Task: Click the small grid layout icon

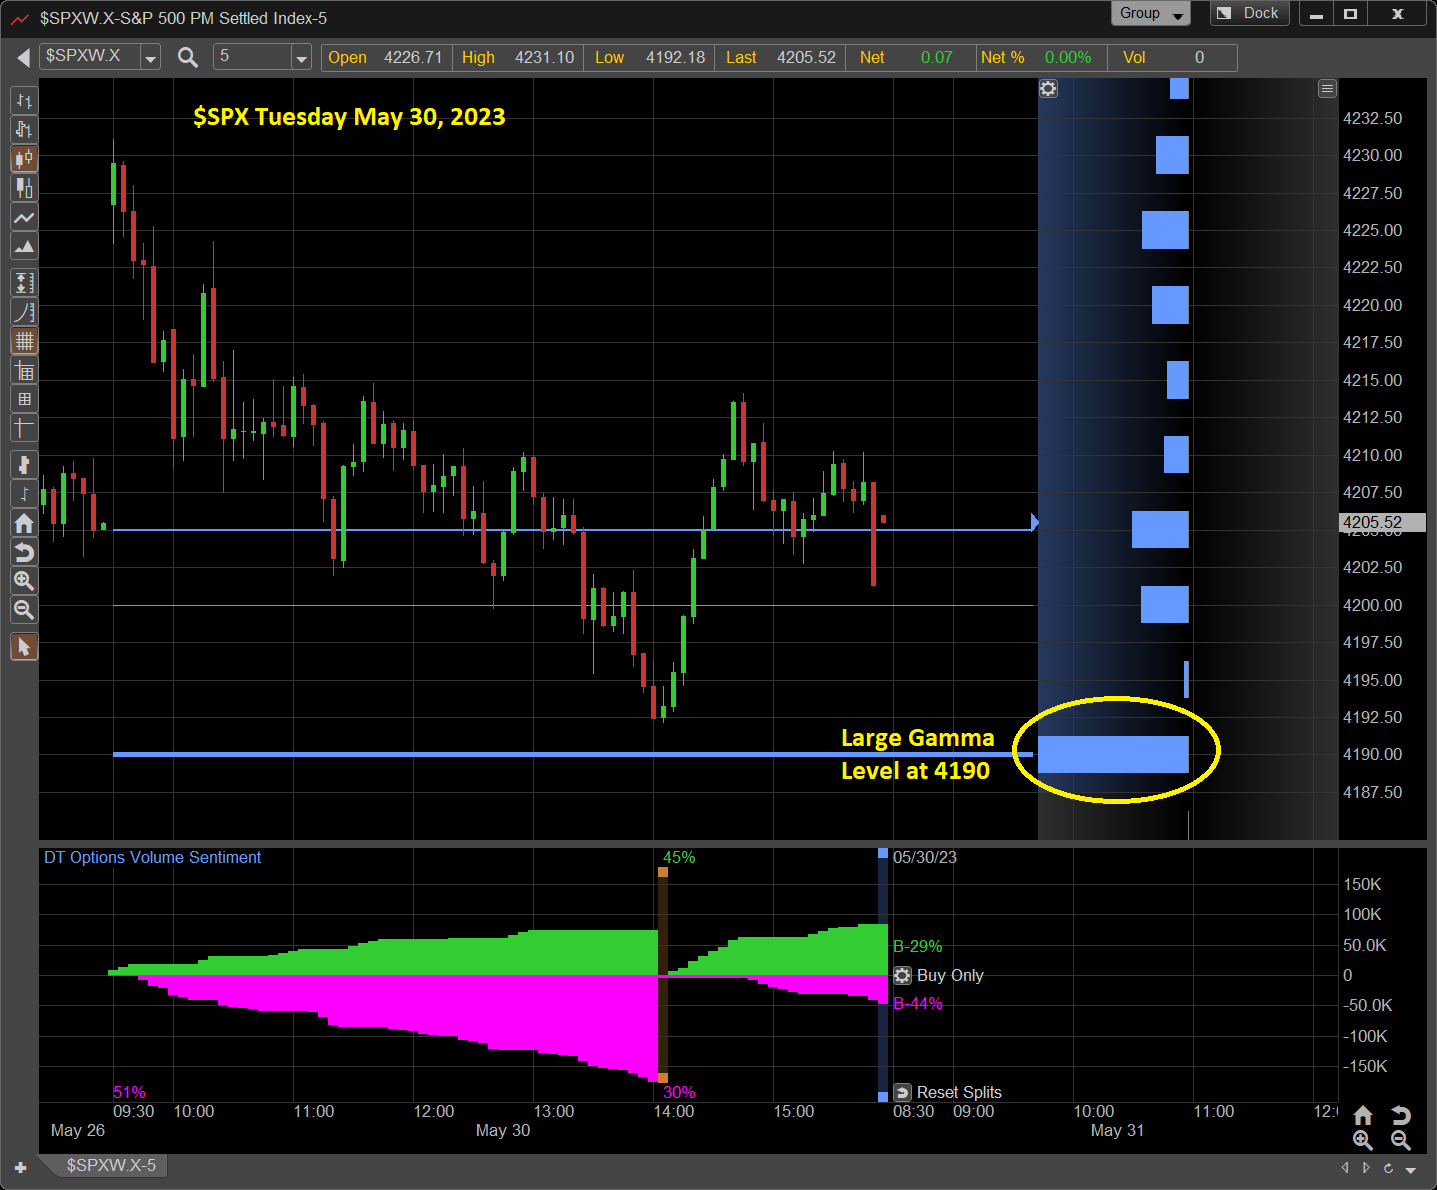Action: (x=24, y=399)
